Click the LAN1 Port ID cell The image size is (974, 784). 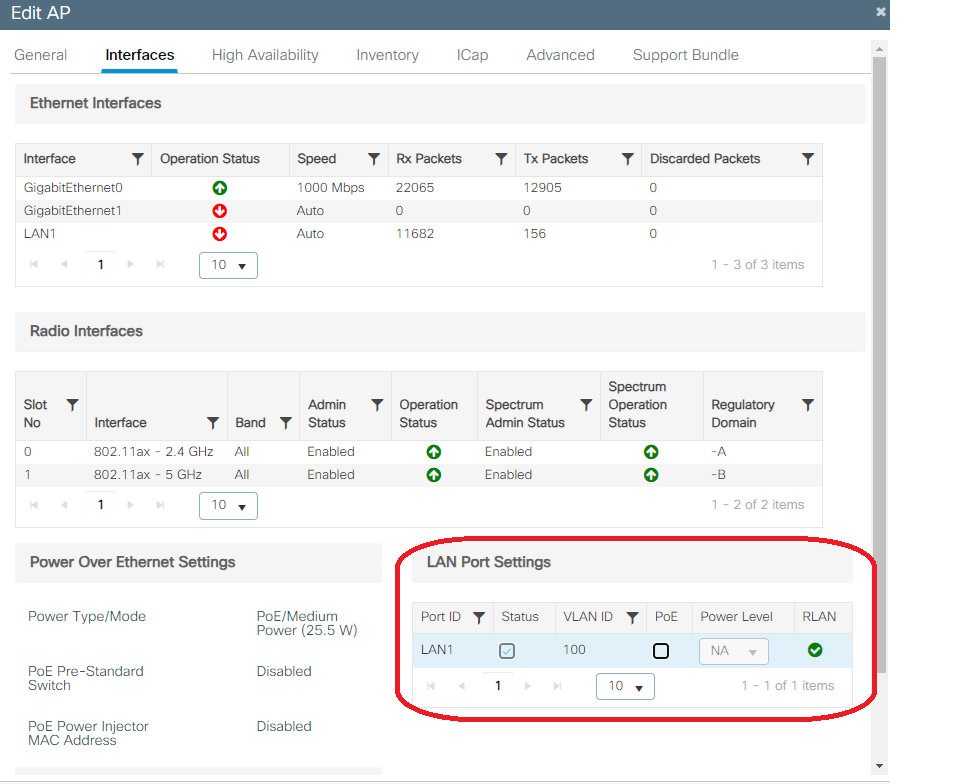tap(437, 650)
